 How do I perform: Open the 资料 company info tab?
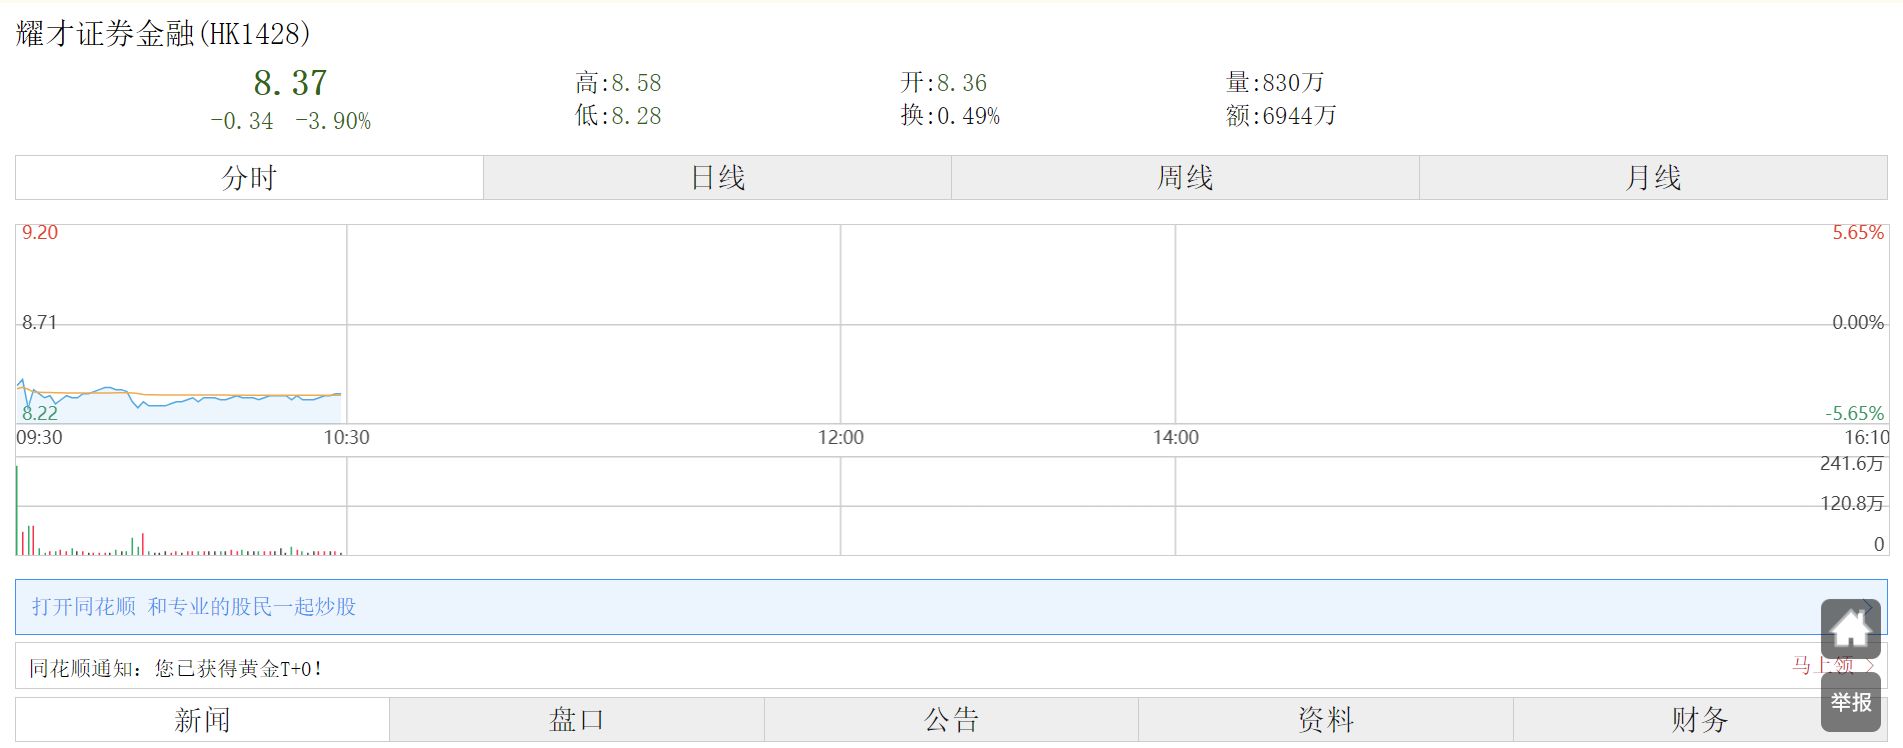coord(1325,720)
